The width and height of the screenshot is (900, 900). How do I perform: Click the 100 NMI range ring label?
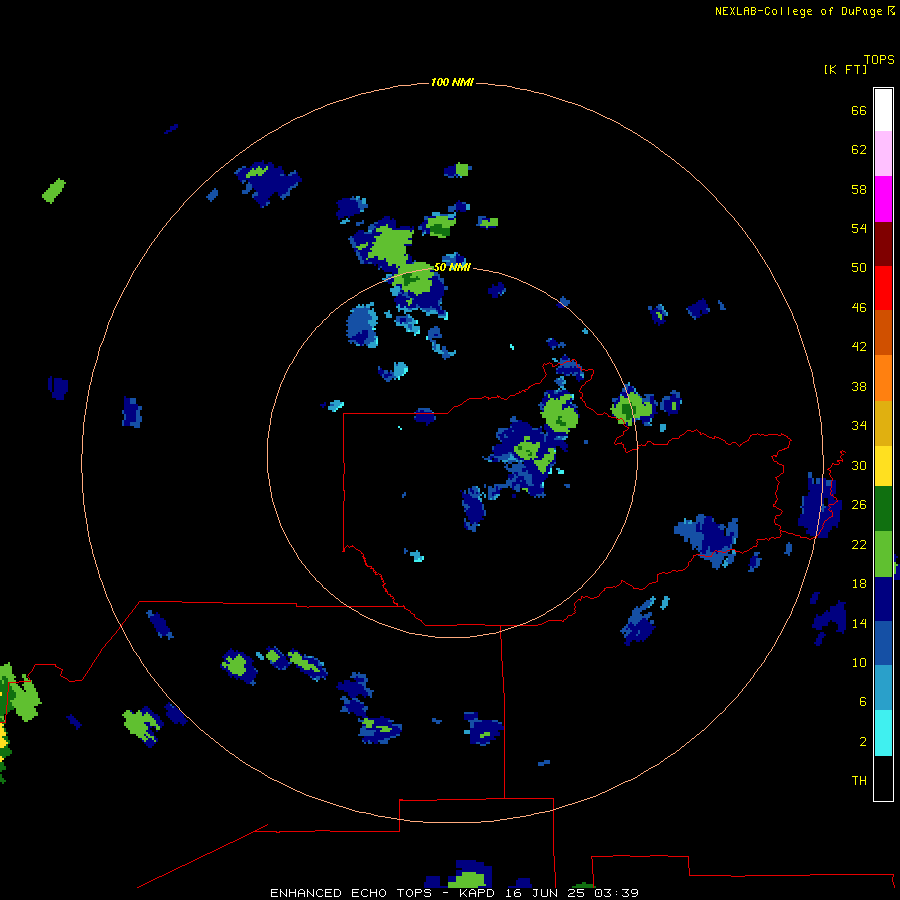452,82
